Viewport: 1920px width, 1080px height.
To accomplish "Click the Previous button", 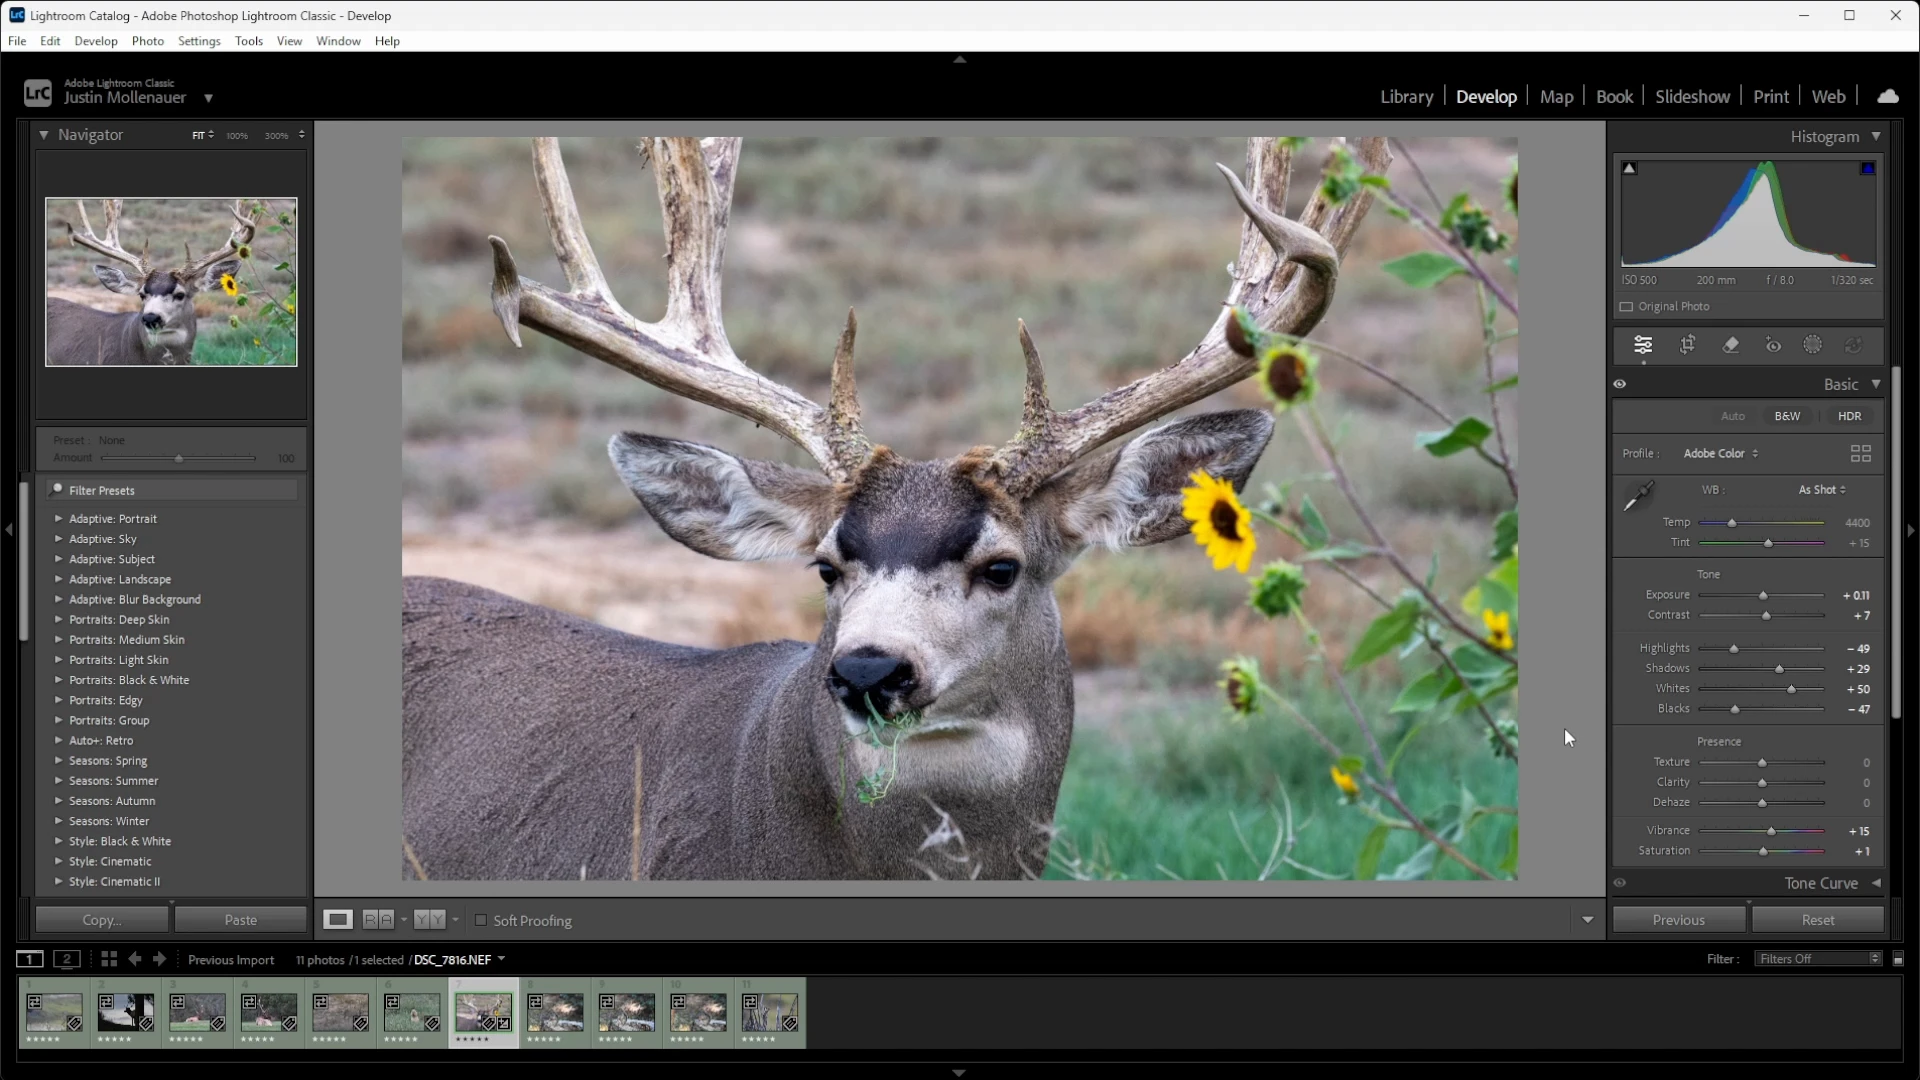I will (1679, 920).
